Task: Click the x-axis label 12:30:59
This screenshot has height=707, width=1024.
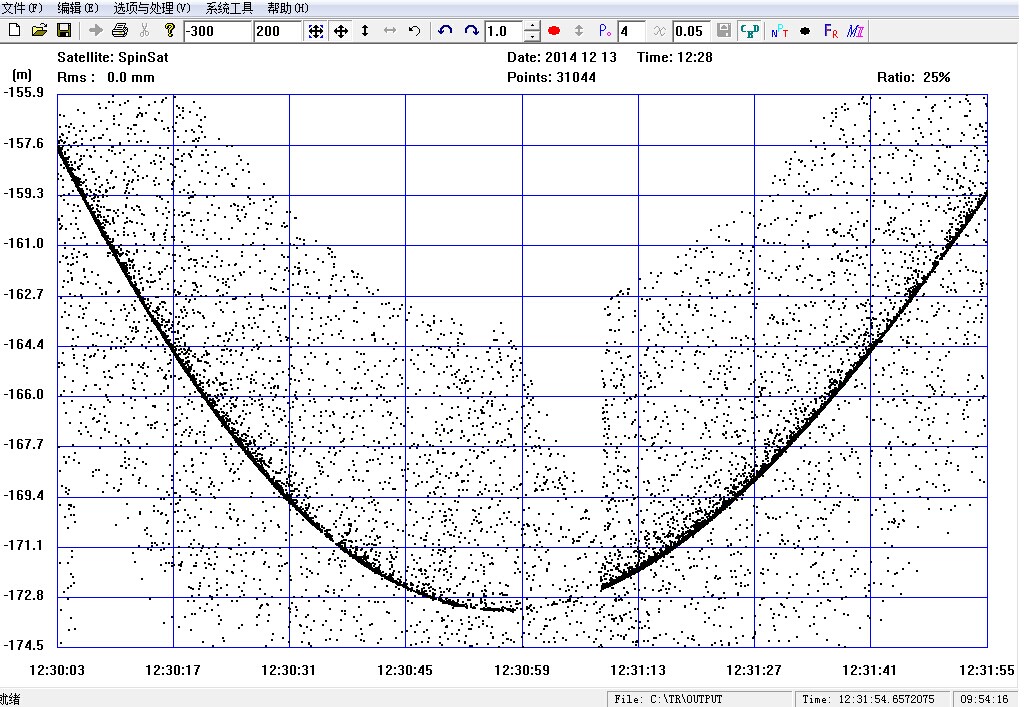Action: (522, 670)
